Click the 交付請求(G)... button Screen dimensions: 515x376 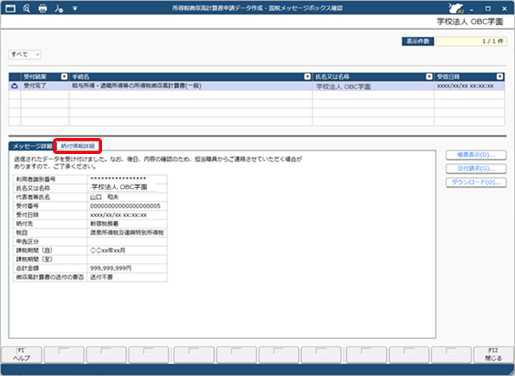[476, 169]
